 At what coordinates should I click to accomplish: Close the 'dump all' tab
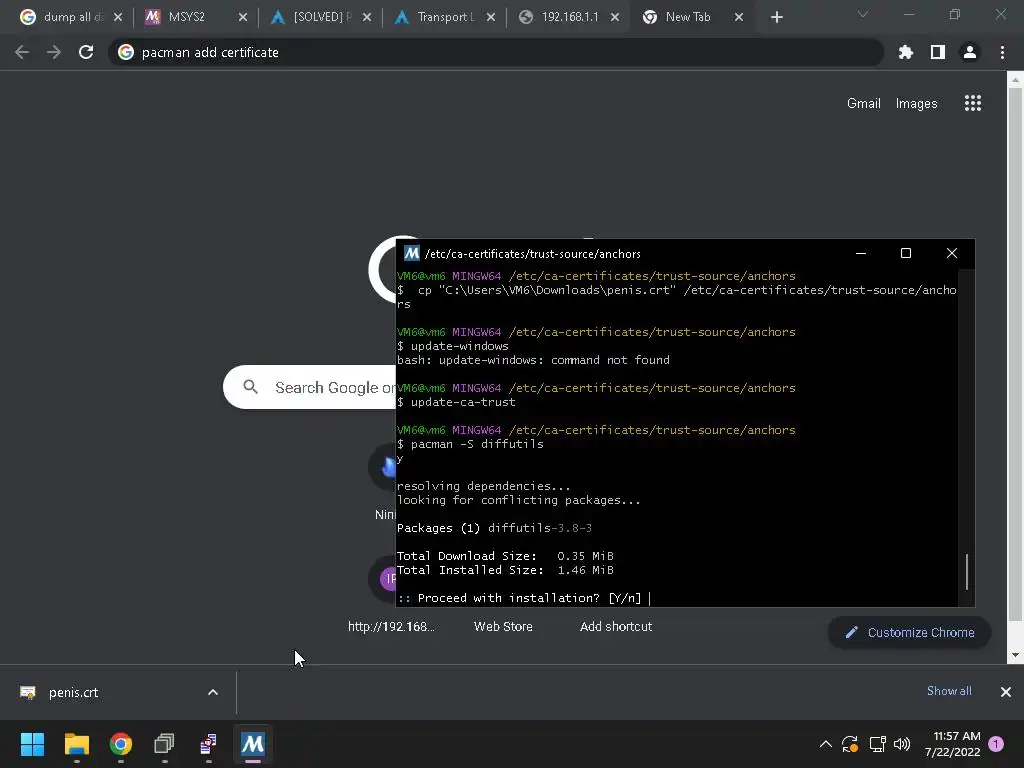[118, 18]
